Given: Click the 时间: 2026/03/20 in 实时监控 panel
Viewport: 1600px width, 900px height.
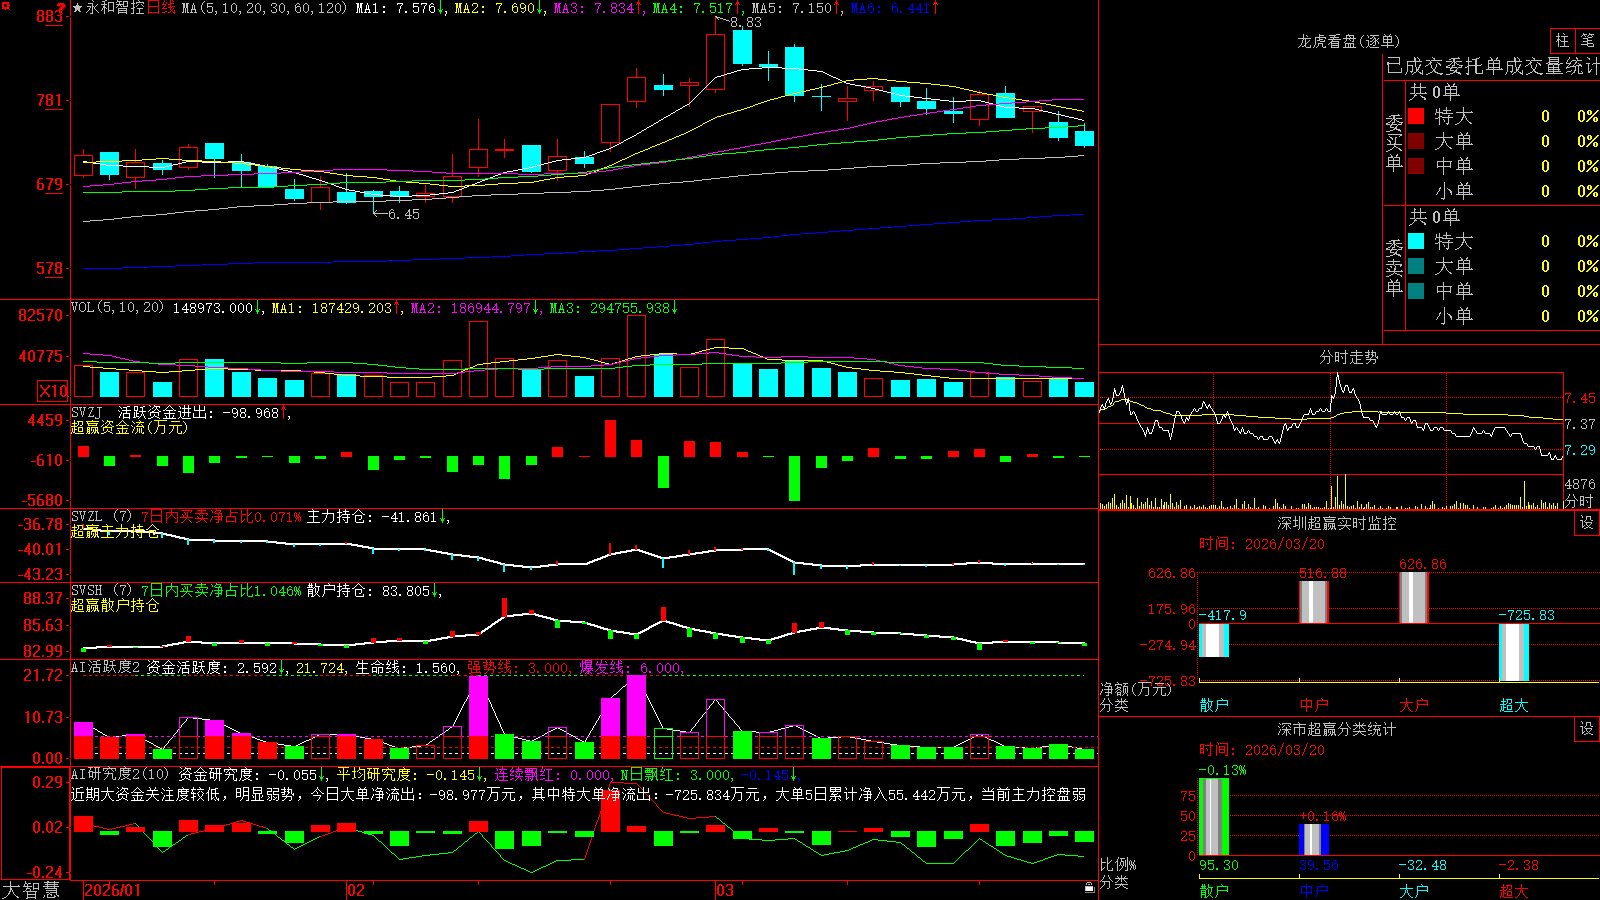Looking at the screenshot, I should (1262, 544).
